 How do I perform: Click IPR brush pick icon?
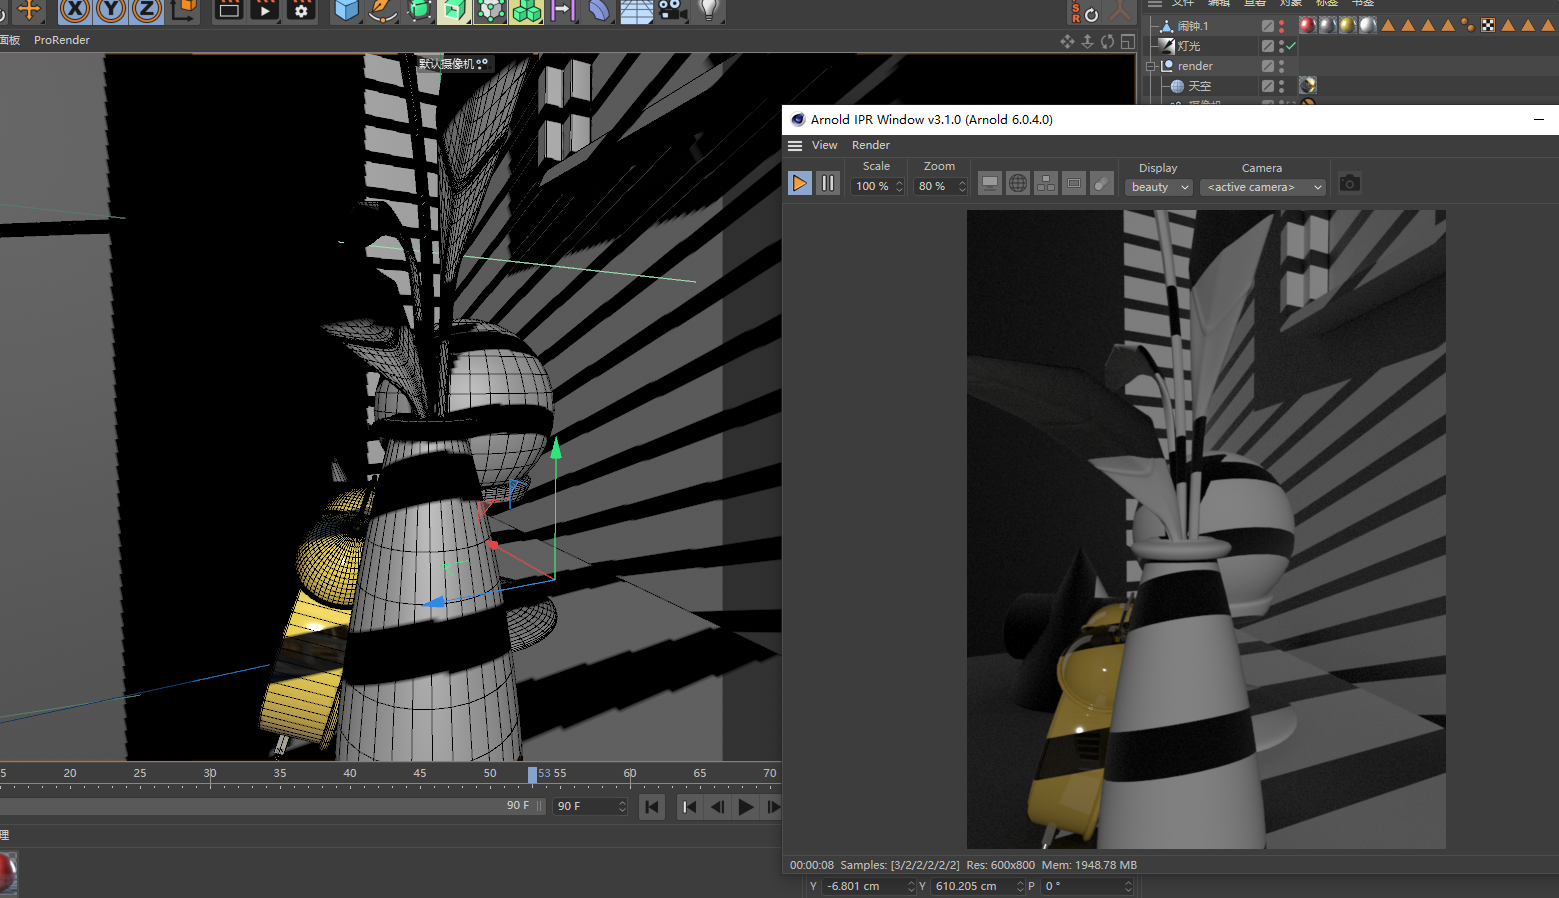[x=1101, y=183]
